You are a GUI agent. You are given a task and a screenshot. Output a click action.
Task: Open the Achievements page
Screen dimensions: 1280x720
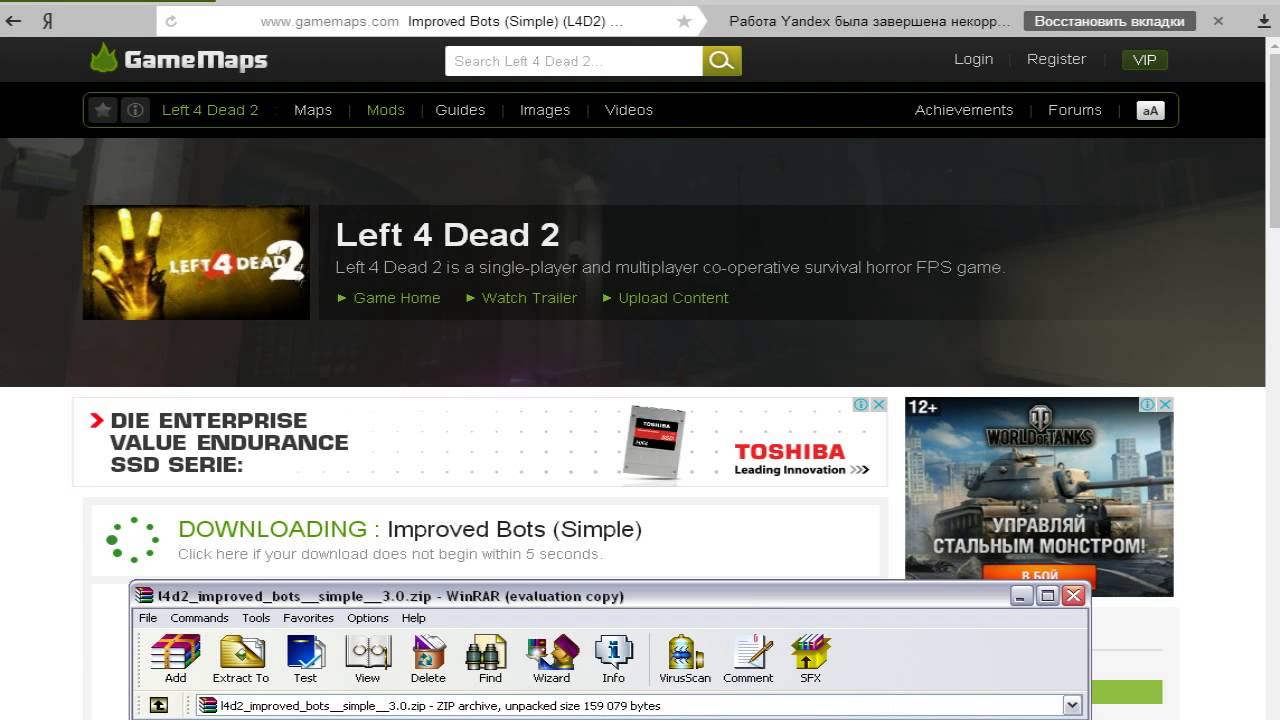click(964, 110)
